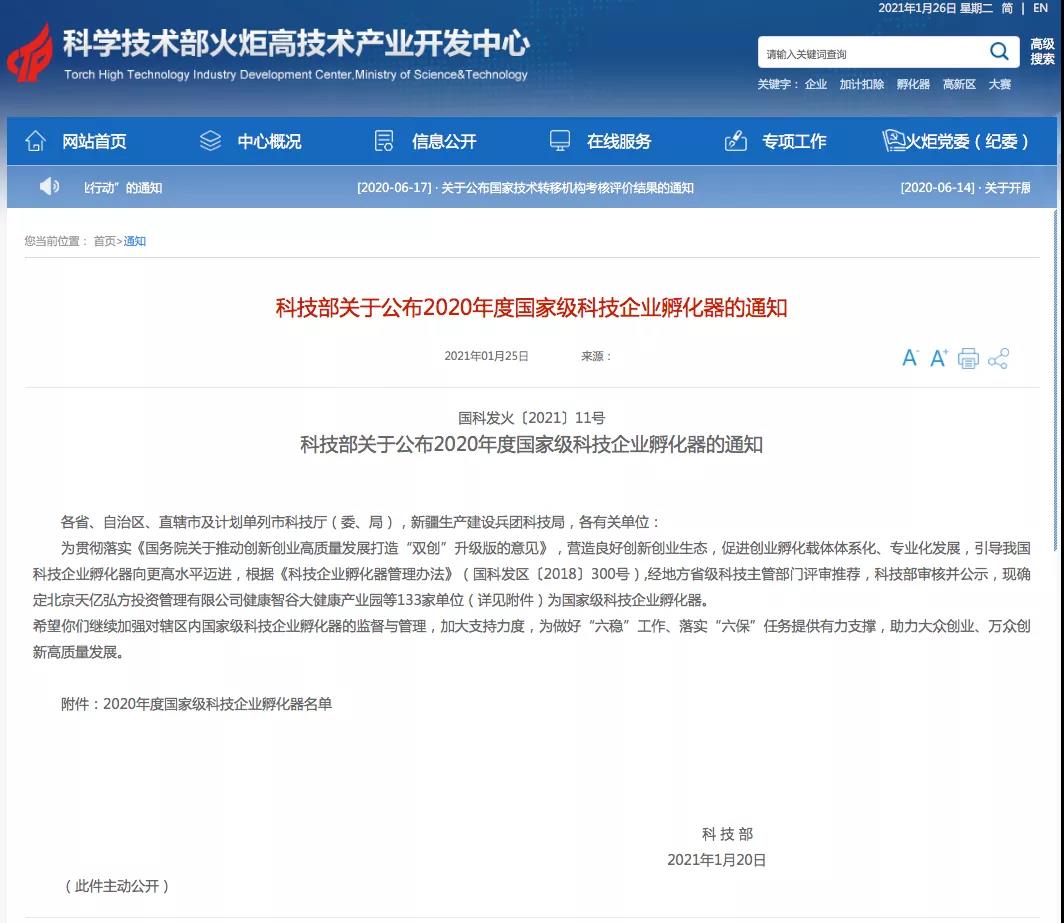Click the "行动"的通知 ticker item
Viewport: 1064px width, 923px height.
coord(123,187)
